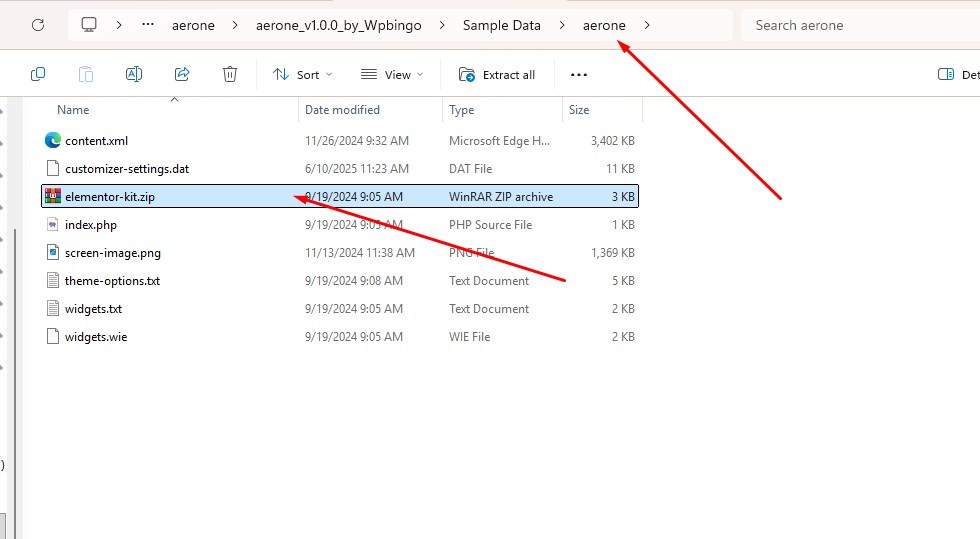Click the This PC monitor icon in the breadcrumb
Viewport: 980px width, 539px height.
click(89, 24)
